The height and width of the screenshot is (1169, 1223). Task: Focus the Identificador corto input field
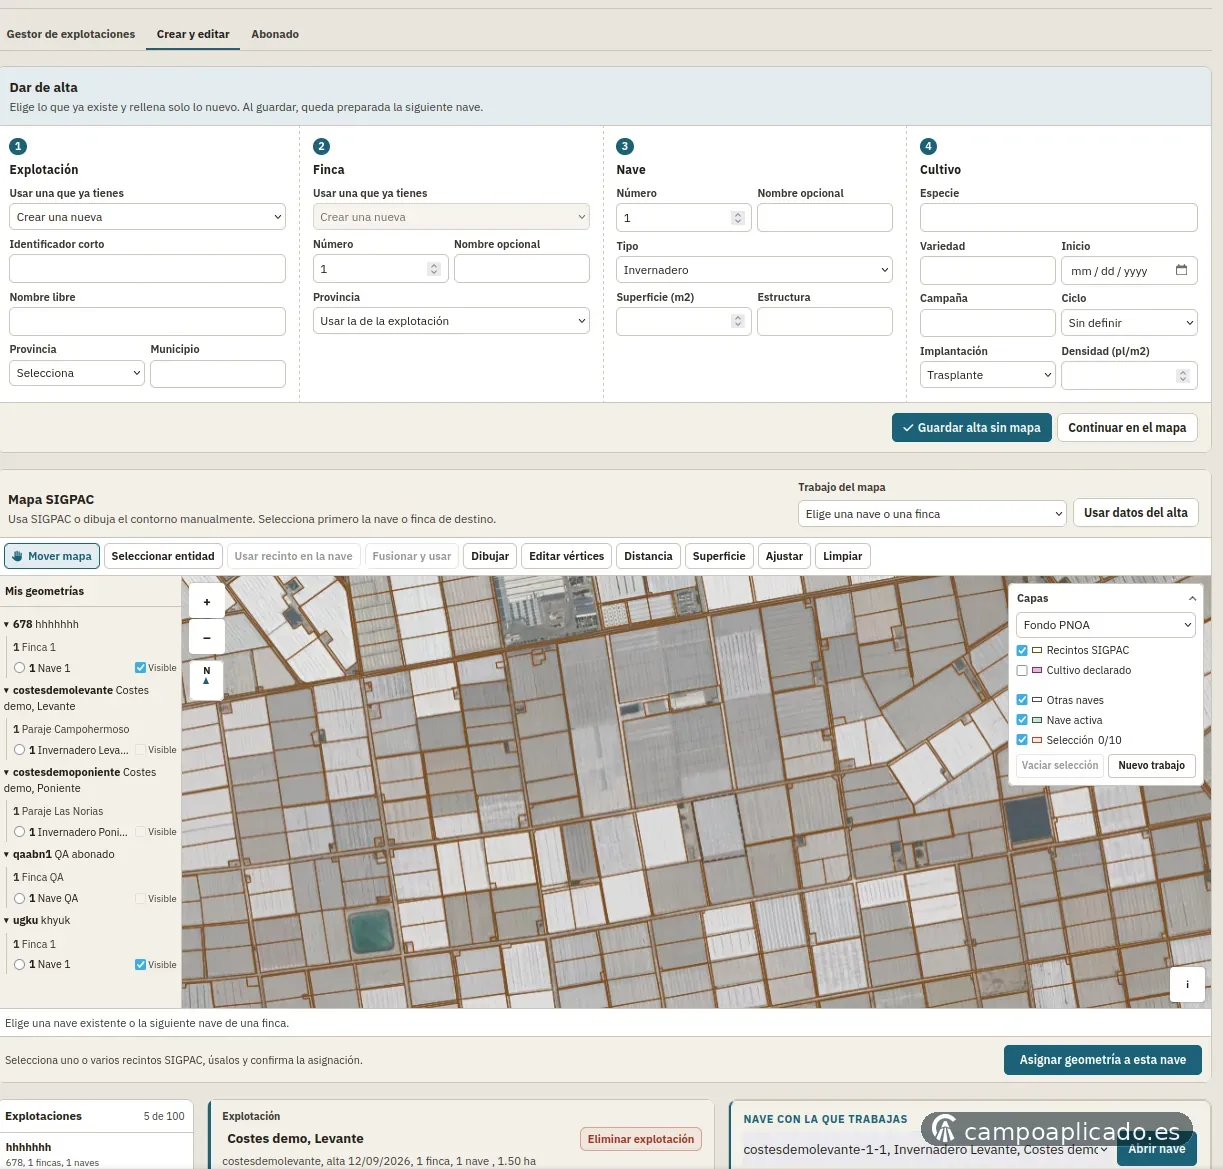[147, 268]
